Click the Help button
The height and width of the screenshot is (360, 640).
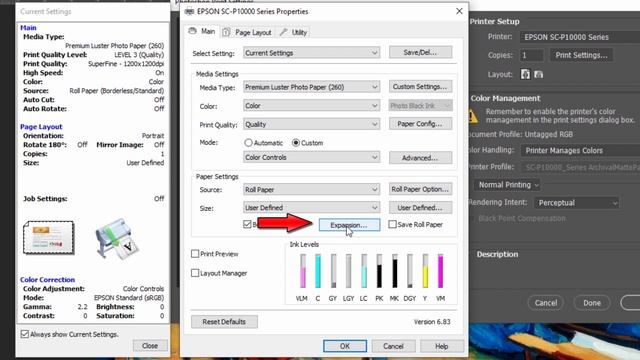click(x=442, y=346)
